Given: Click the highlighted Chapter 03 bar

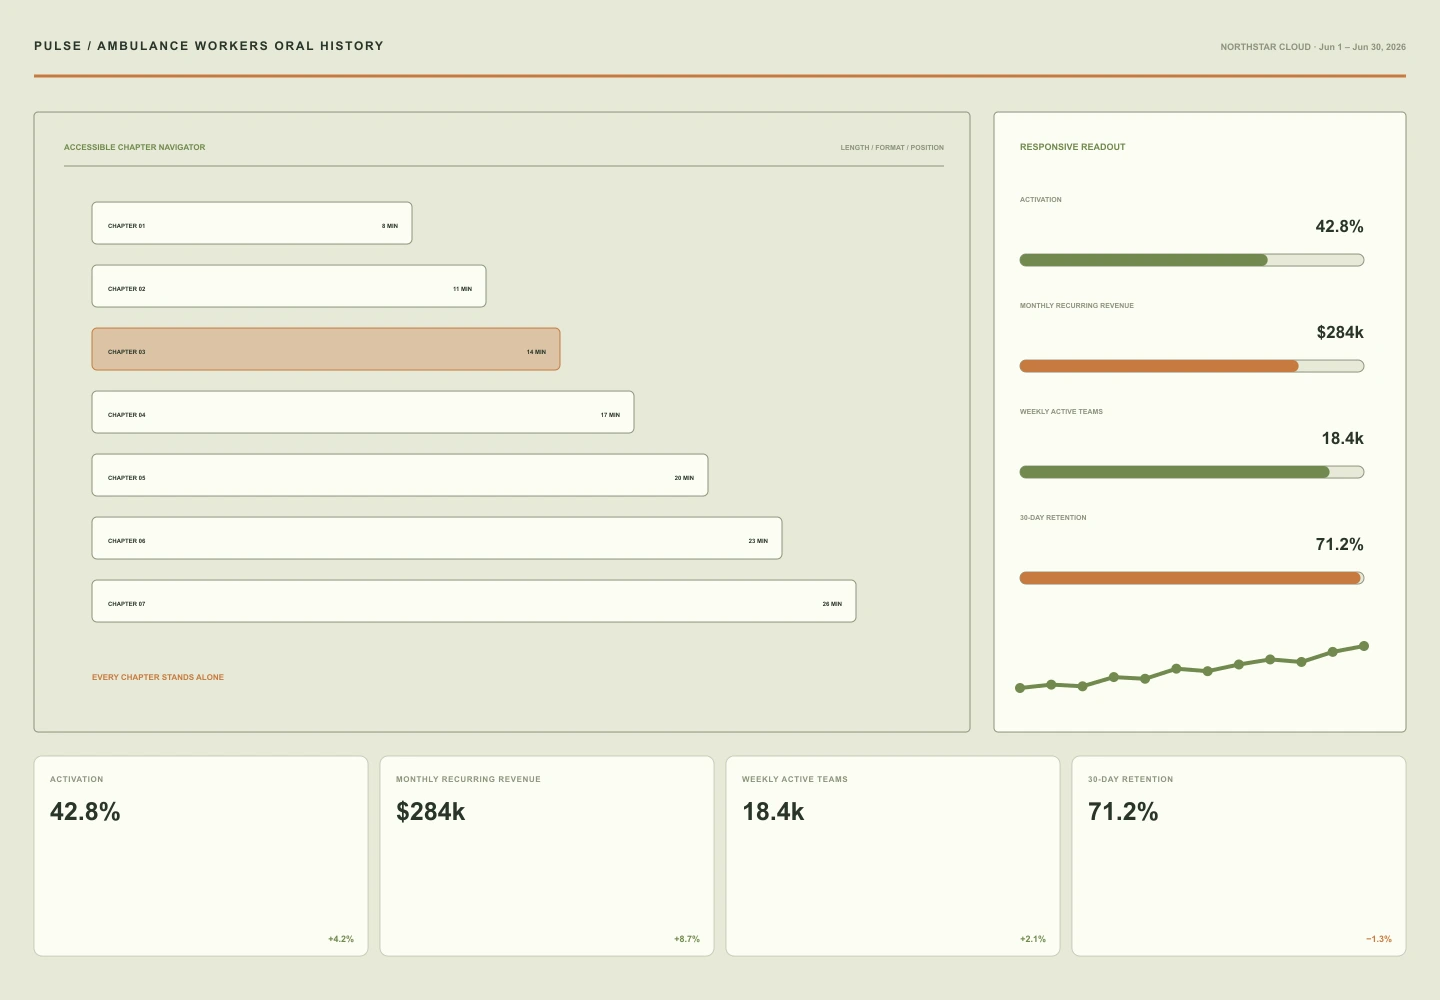Looking at the screenshot, I should tap(326, 349).
